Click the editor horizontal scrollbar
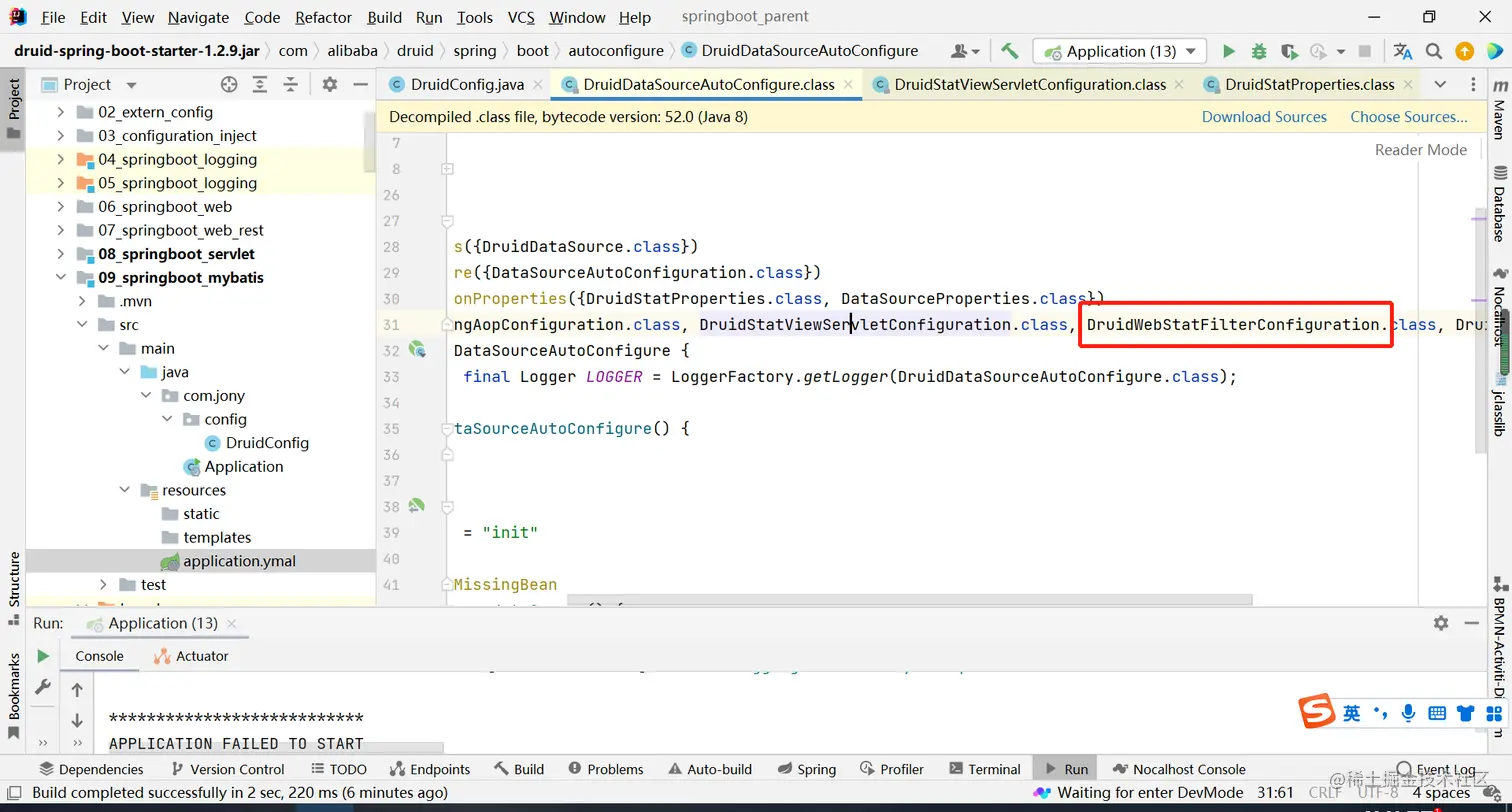 tap(909, 601)
